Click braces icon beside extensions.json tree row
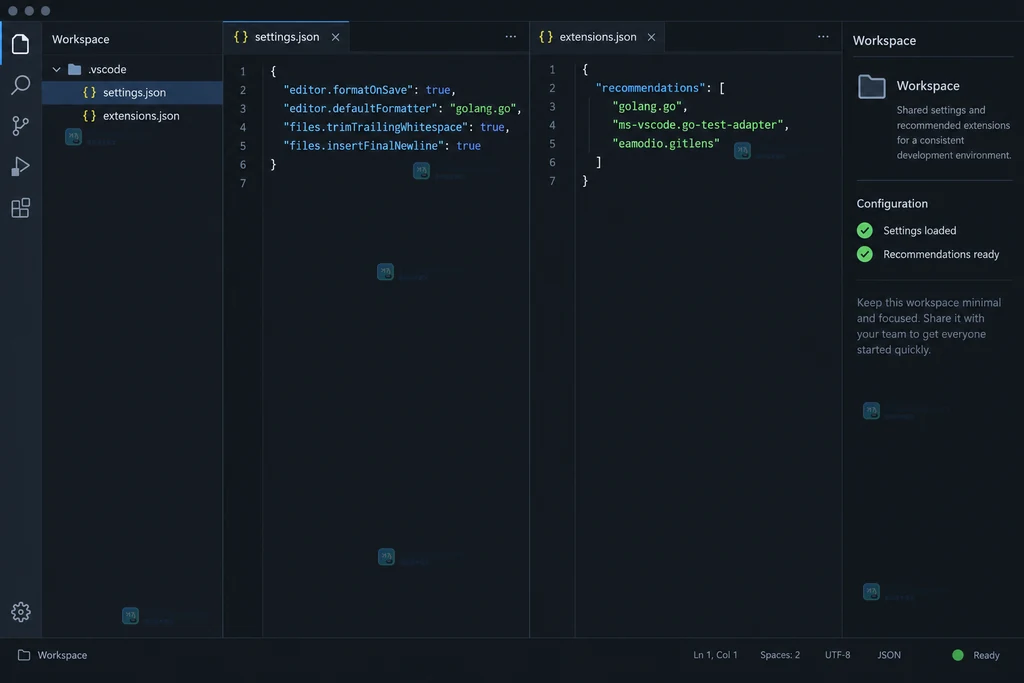The image size is (1024, 683). click(89, 116)
